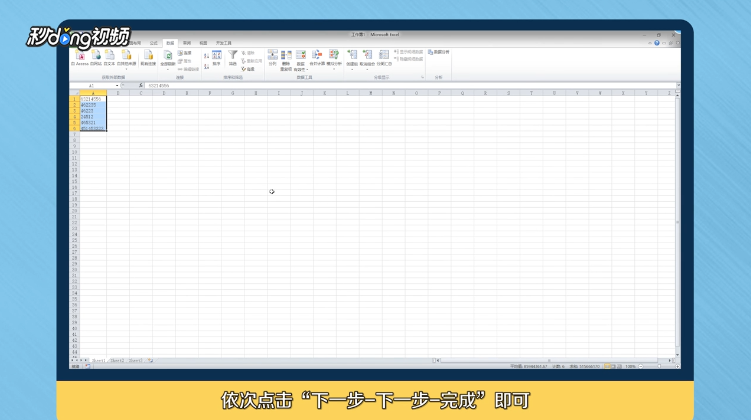
Task: Click the Insert Function fx button
Action: point(141,86)
